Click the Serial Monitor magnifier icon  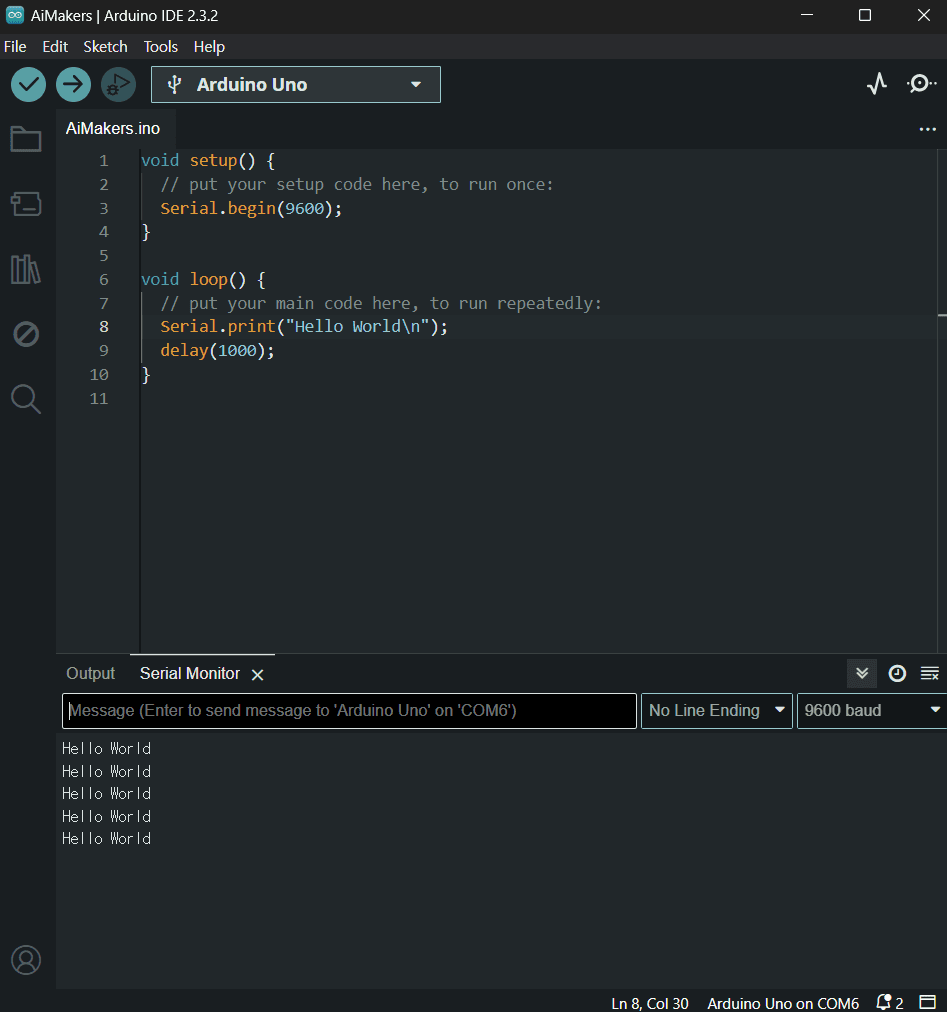[x=921, y=84]
